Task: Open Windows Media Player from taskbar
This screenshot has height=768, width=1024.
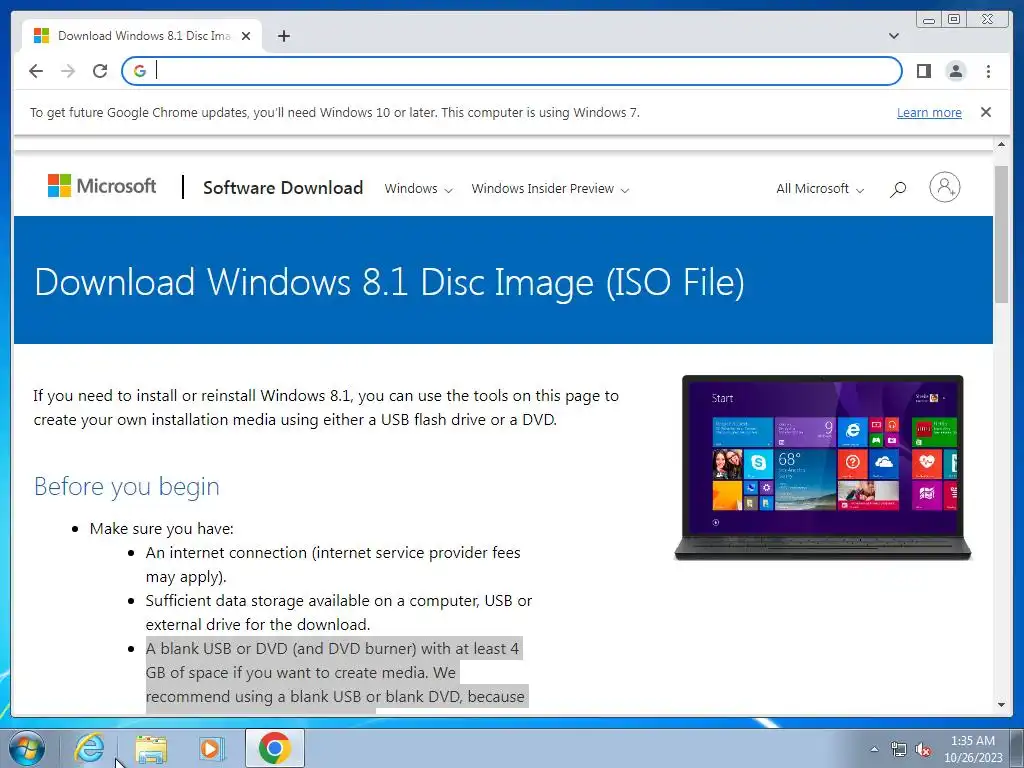Action: click(x=211, y=748)
